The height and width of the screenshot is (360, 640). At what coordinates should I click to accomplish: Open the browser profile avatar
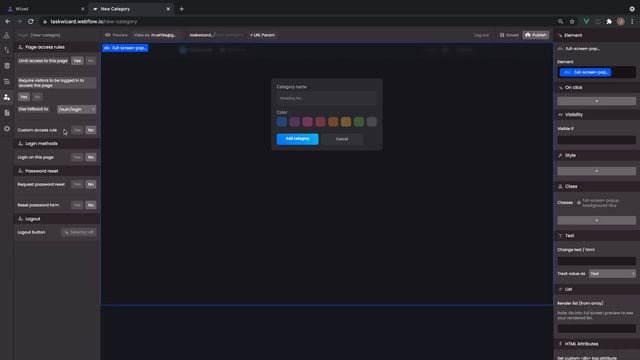pyautogui.click(x=620, y=21)
